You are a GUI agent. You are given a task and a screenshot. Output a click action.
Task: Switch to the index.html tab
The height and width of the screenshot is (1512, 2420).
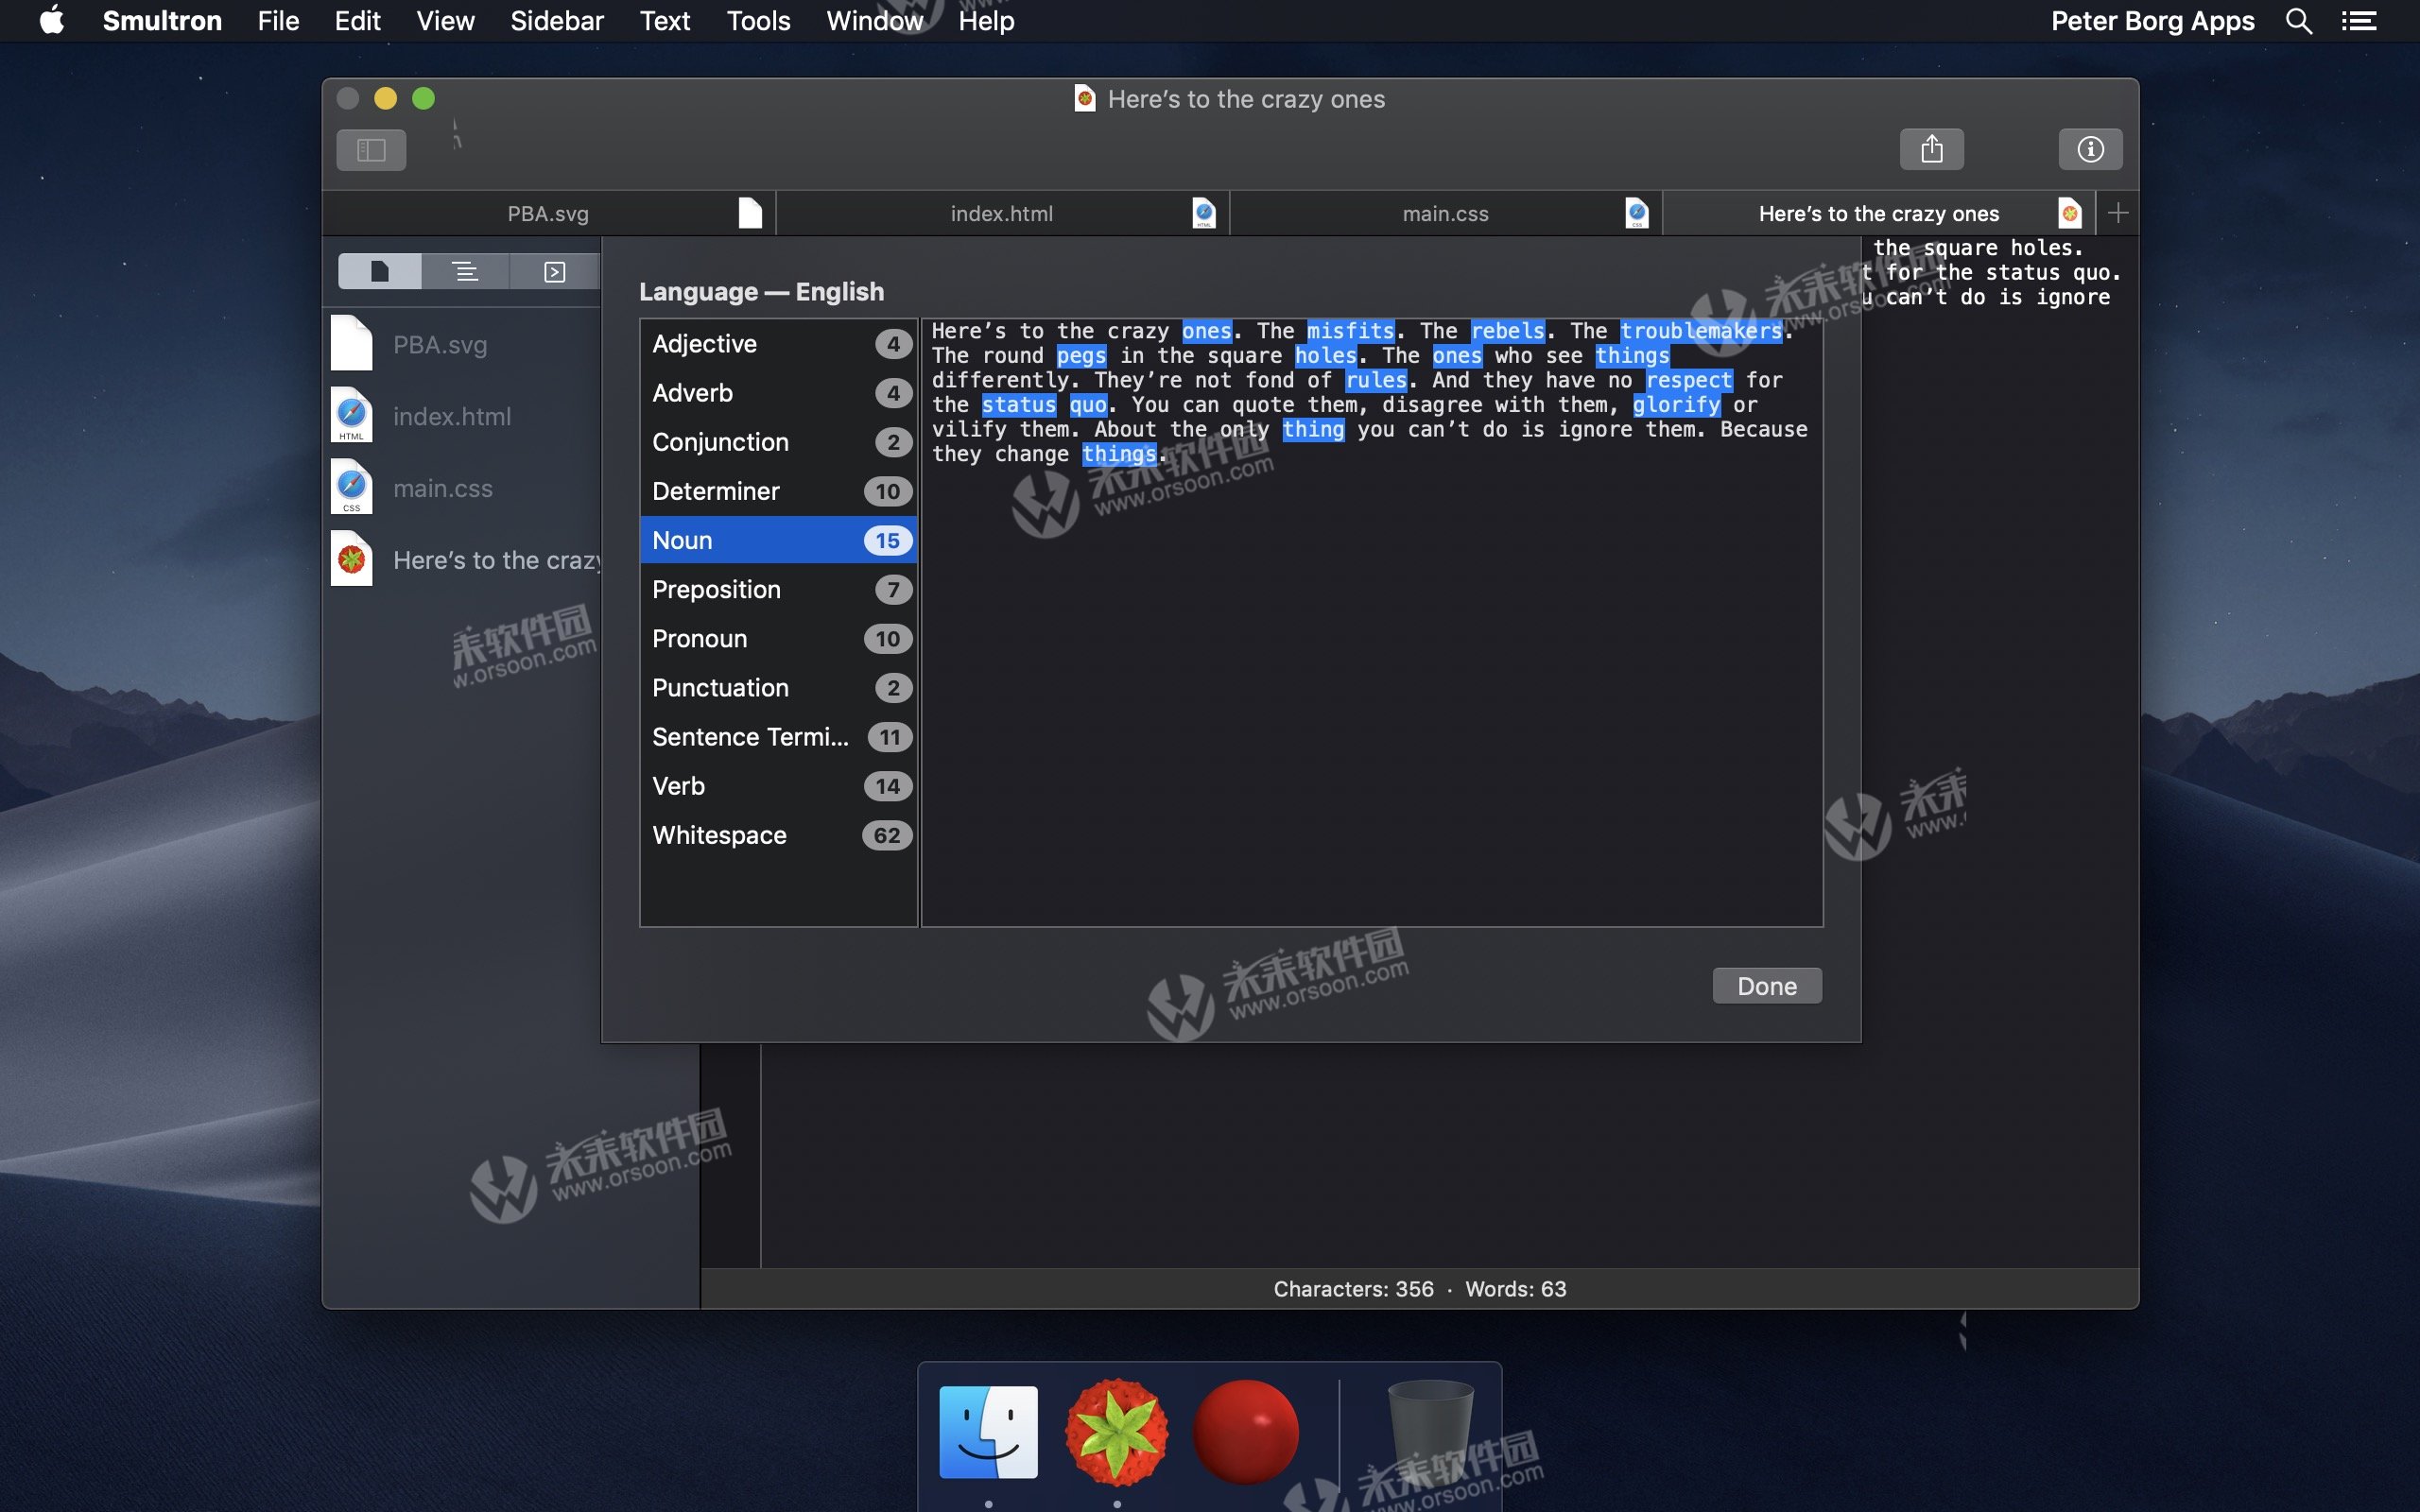1001,214
